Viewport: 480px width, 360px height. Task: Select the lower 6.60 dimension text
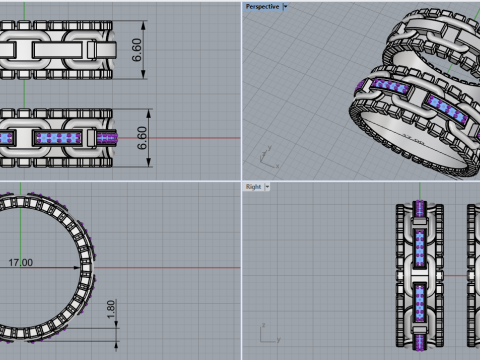point(142,138)
